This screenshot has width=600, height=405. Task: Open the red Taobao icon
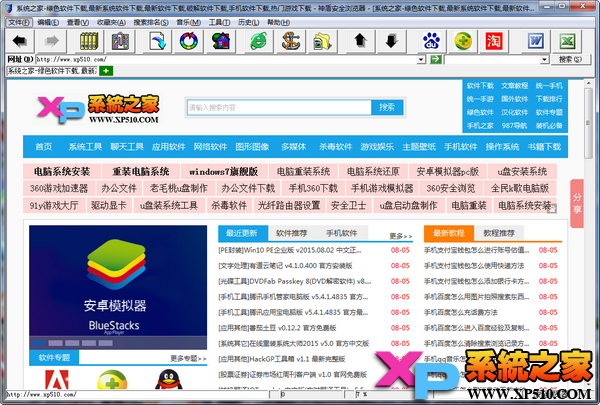(x=494, y=41)
